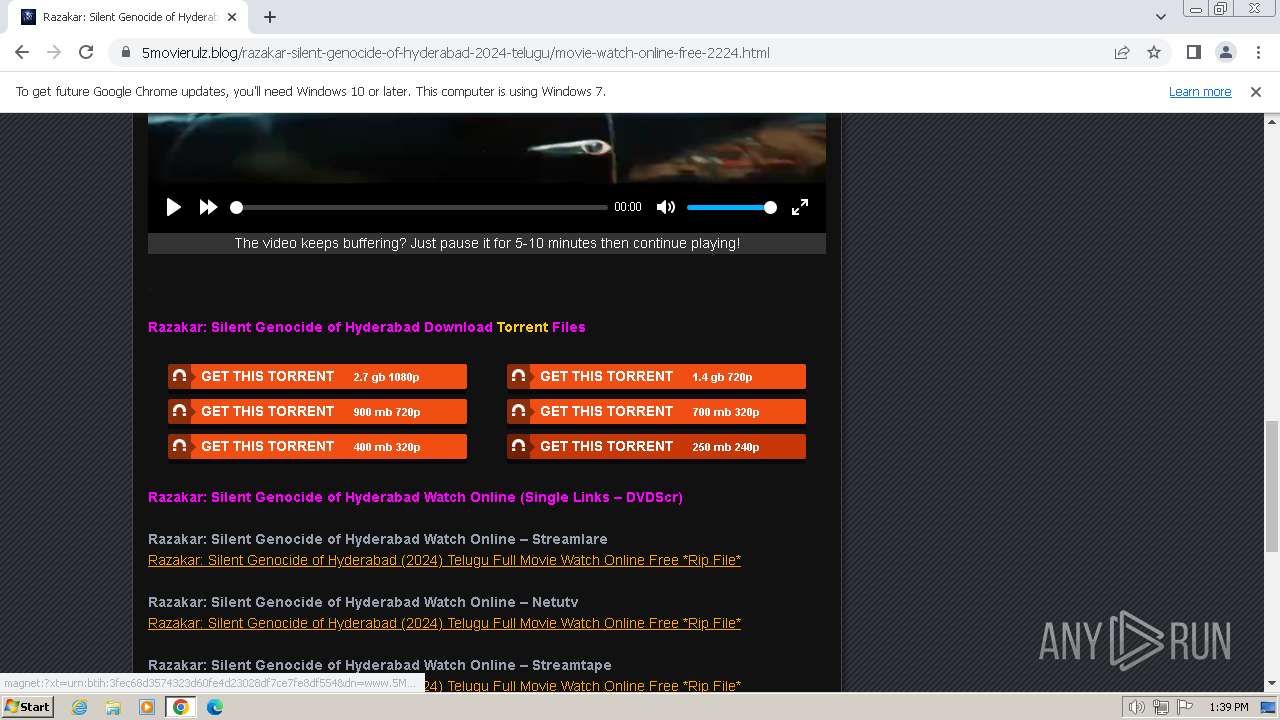Adjust the blue volume slider
Image resolution: width=1280 pixels, height=720 pixels.
click(731, 207)
